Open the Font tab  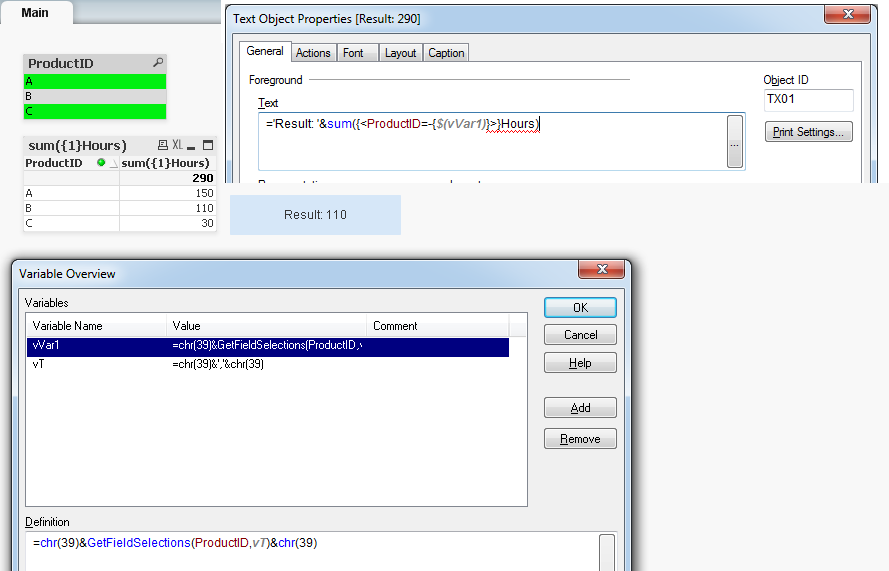coord(353,53)
